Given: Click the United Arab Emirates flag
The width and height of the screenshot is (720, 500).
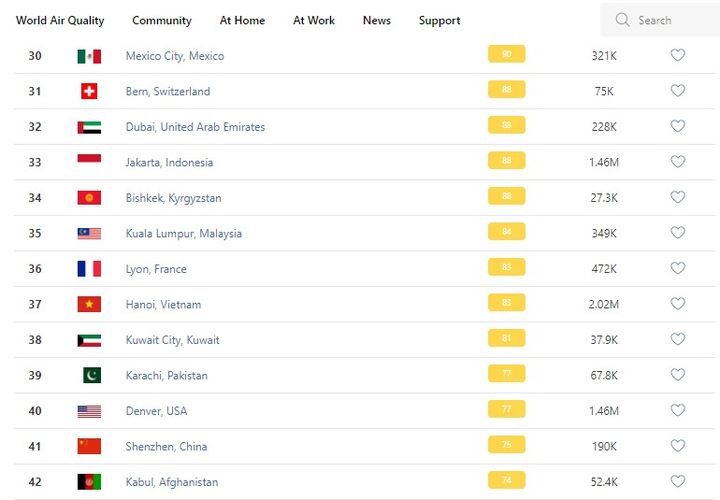Looking at the screenshot, I should pos(89,127).
